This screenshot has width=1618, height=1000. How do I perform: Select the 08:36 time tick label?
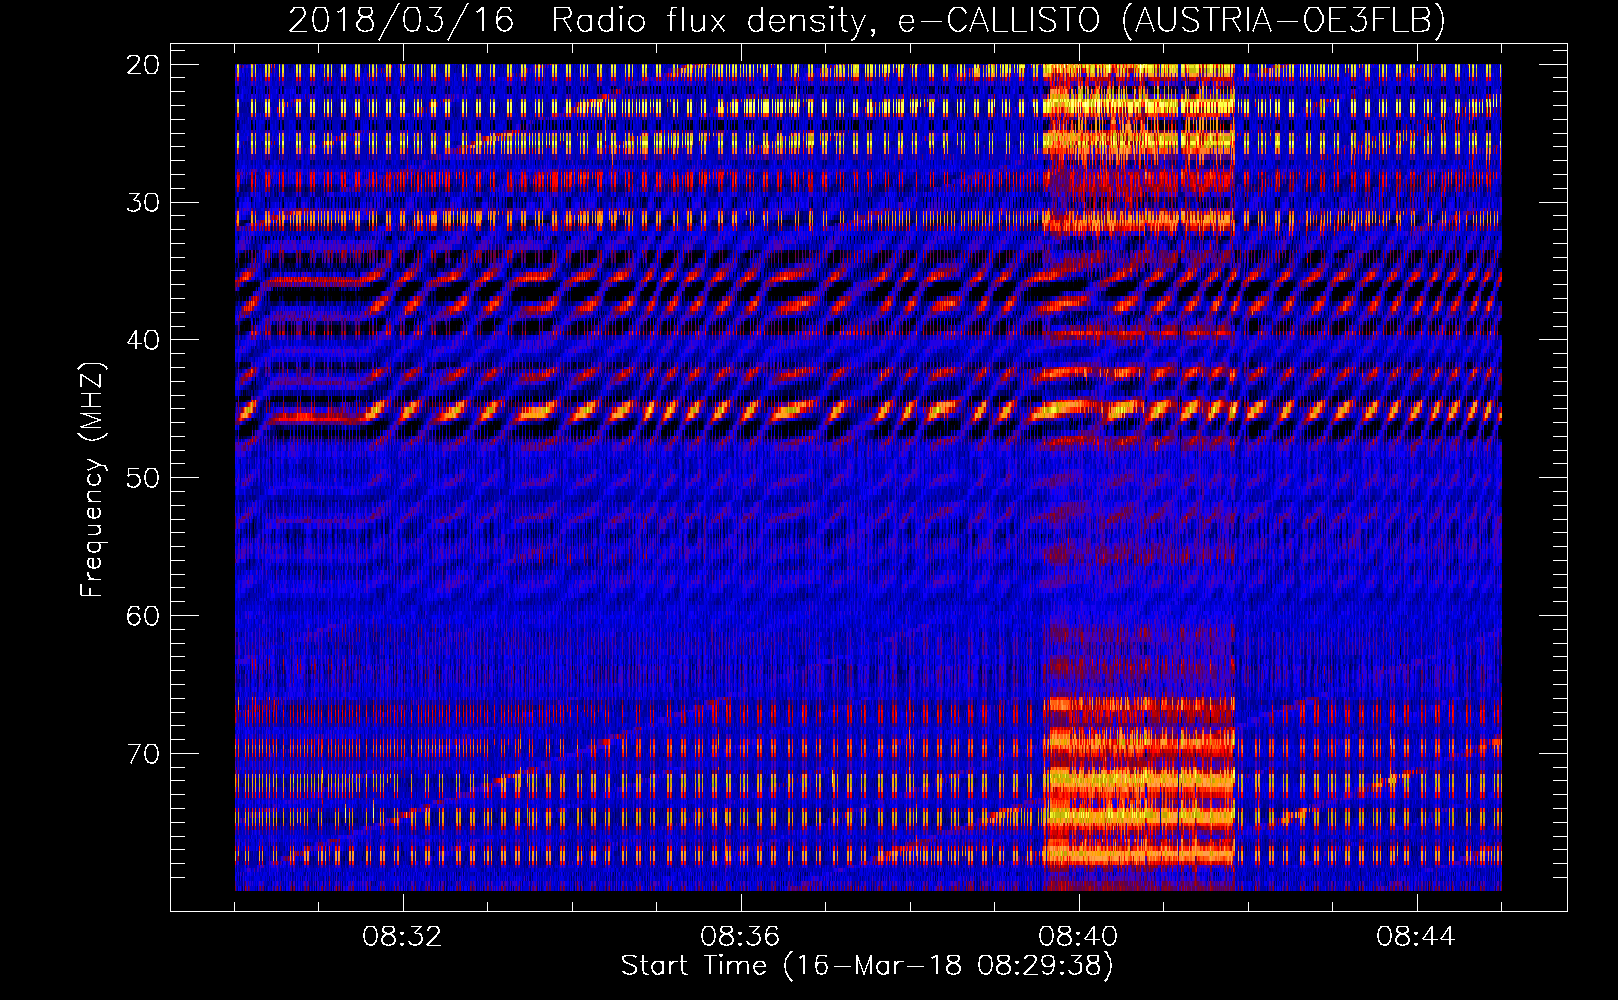pyautogui.click(x=741, y=937)
